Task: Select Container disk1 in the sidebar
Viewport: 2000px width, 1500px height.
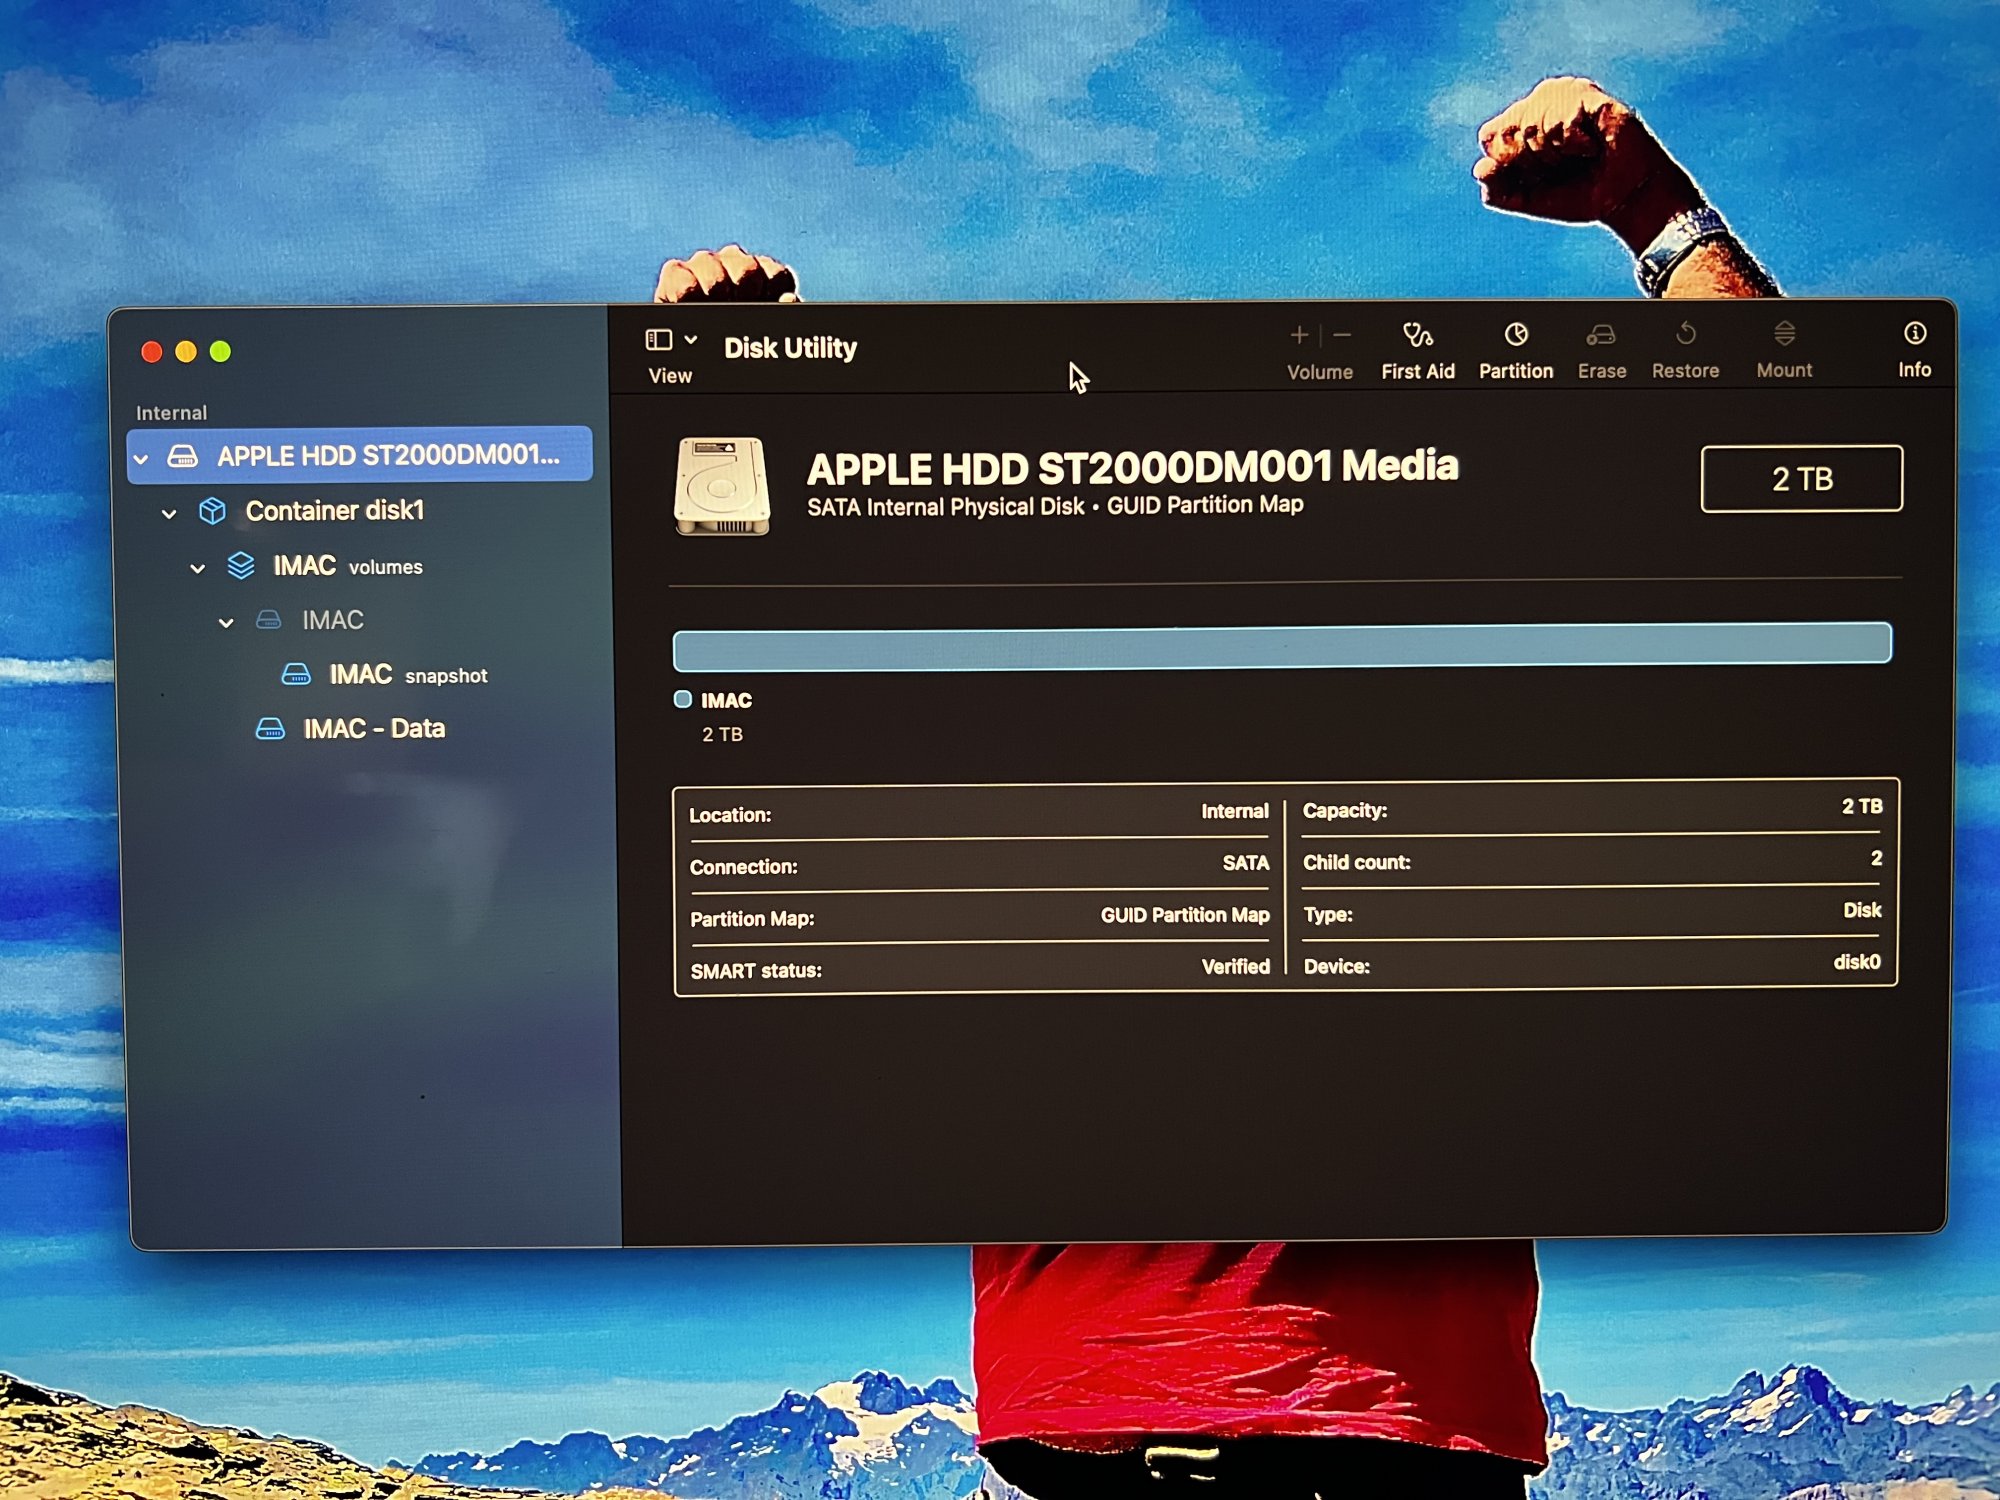Action: tap(335, 511)
